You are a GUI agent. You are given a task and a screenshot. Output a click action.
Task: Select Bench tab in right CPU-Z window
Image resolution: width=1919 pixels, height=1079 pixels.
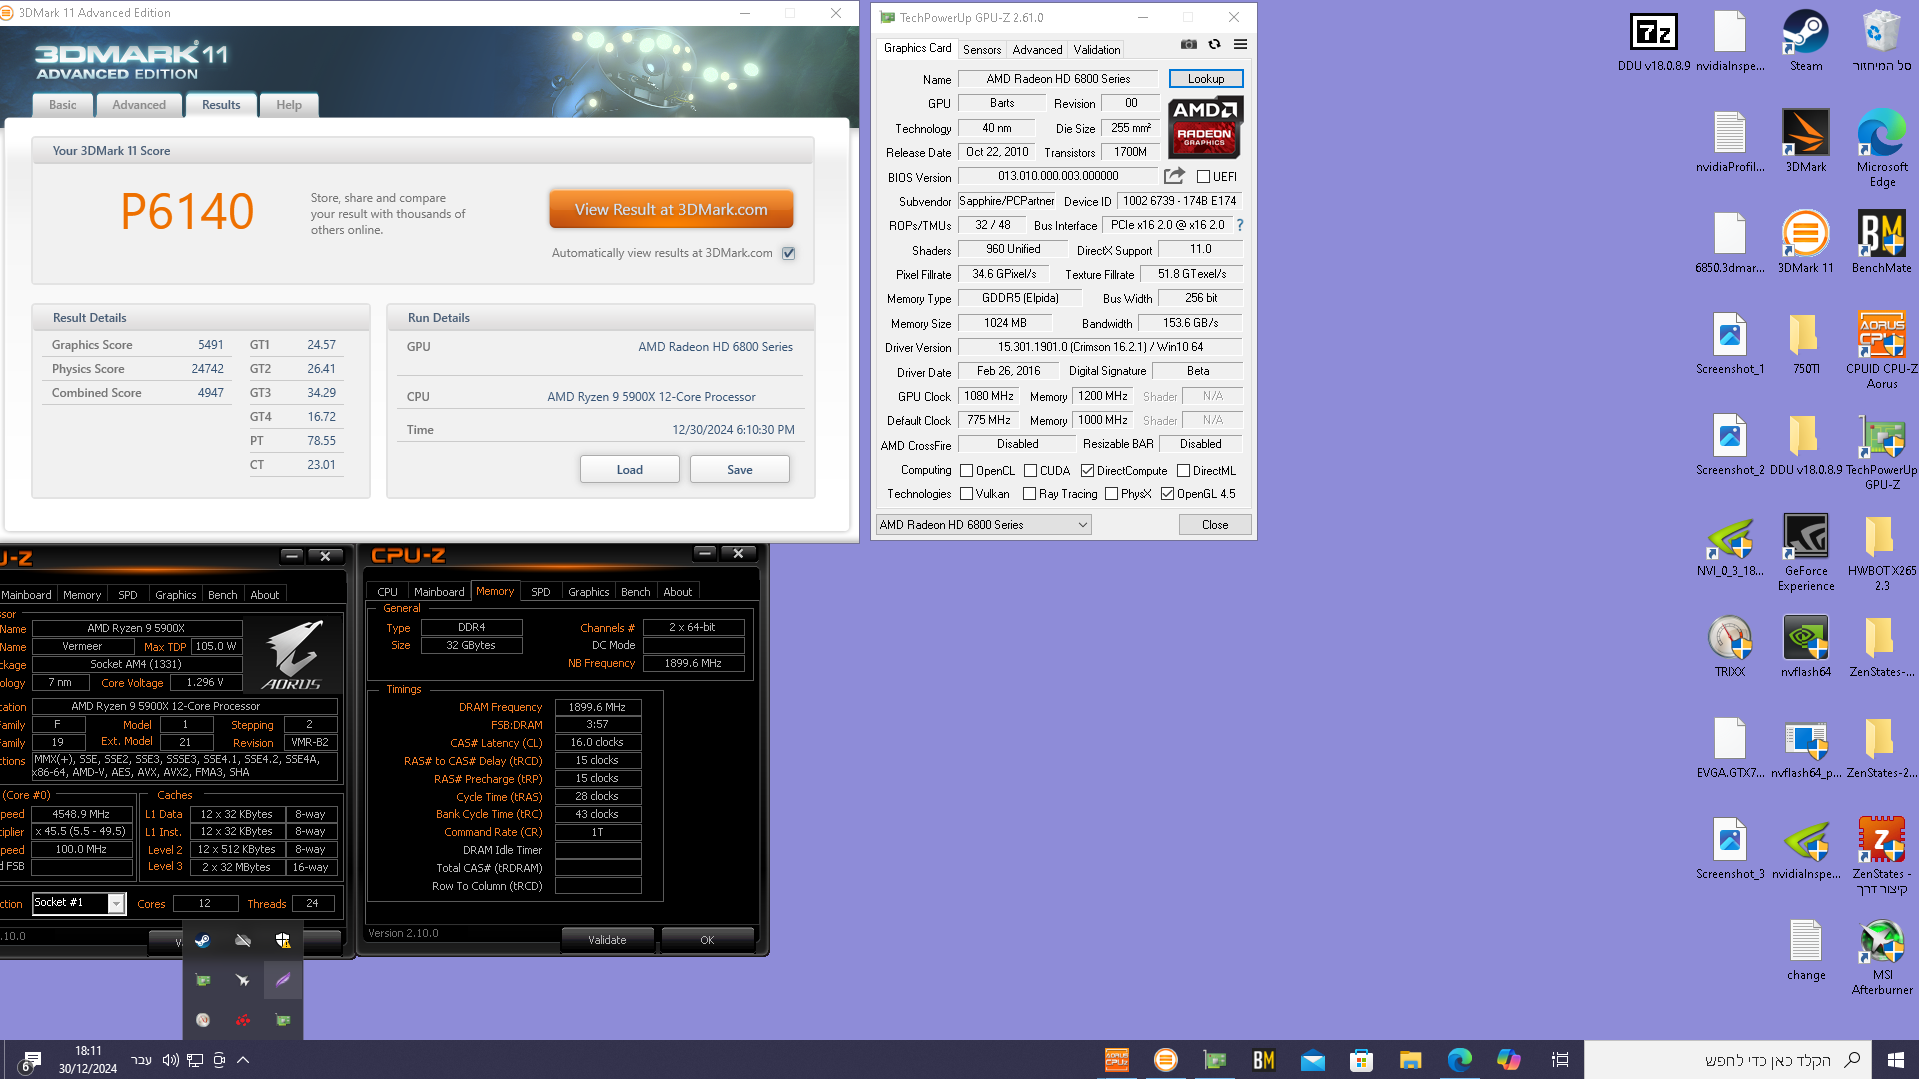(636, 592)
